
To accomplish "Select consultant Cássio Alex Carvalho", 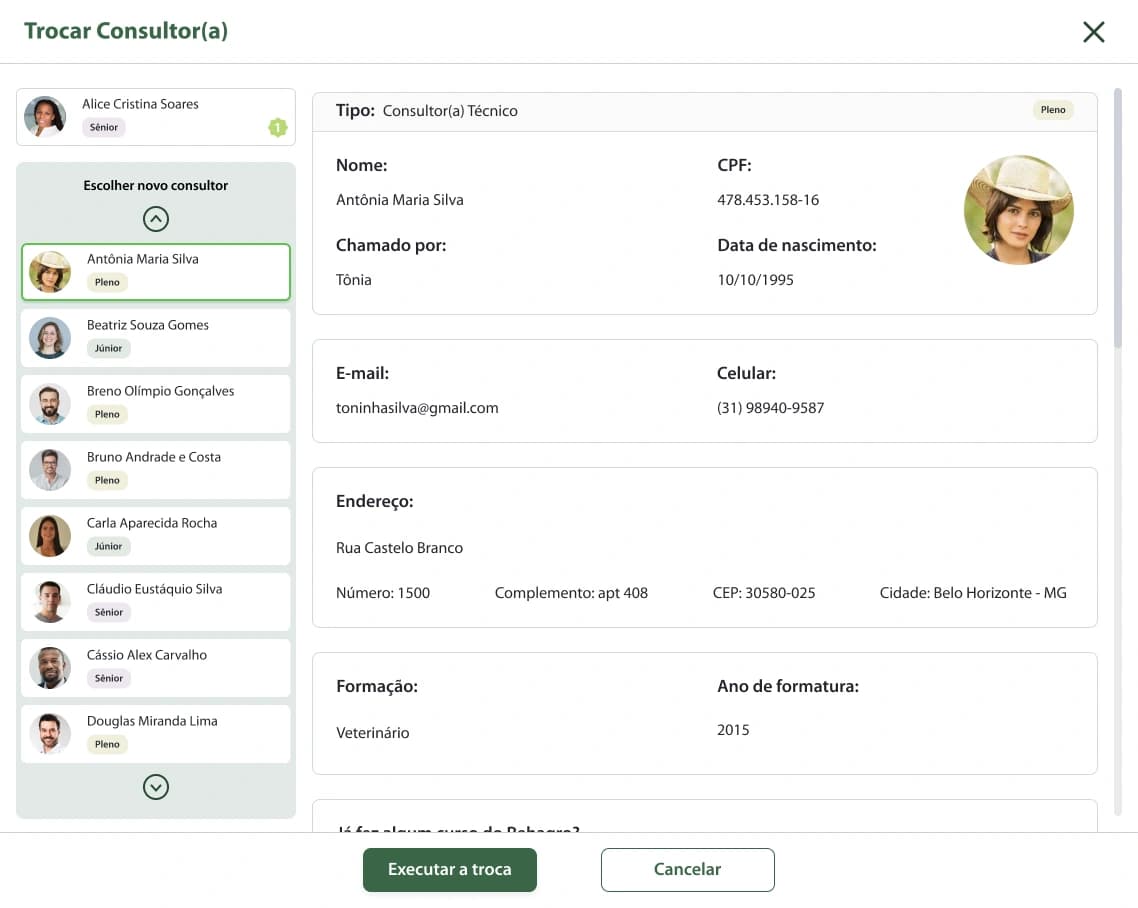I will click(155, 668).
